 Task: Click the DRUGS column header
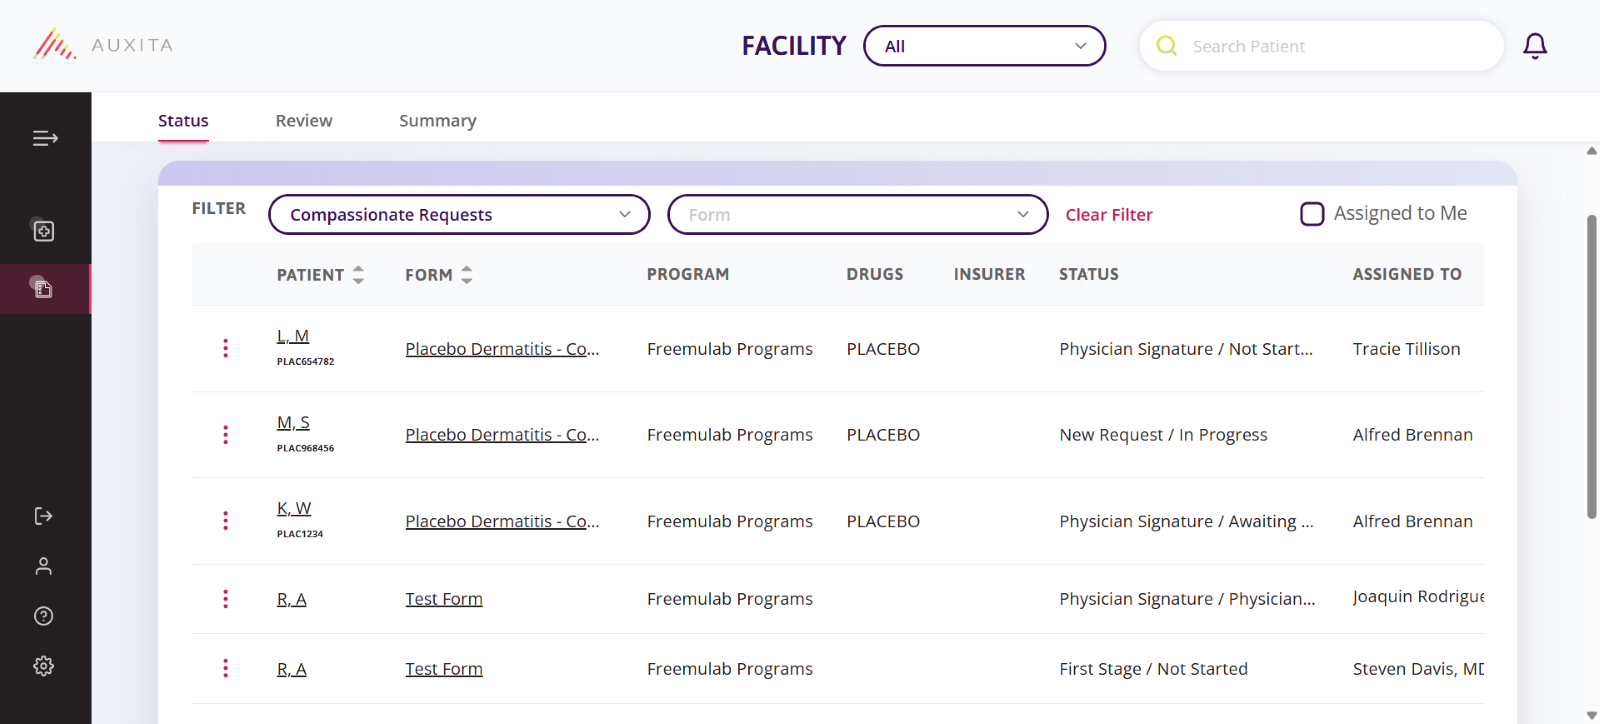click(x=875, y=274)
